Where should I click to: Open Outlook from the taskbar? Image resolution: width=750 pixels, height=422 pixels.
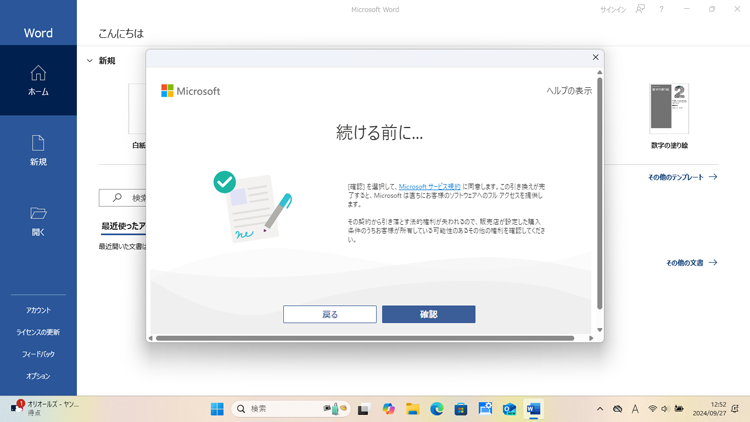click(509, 409)
